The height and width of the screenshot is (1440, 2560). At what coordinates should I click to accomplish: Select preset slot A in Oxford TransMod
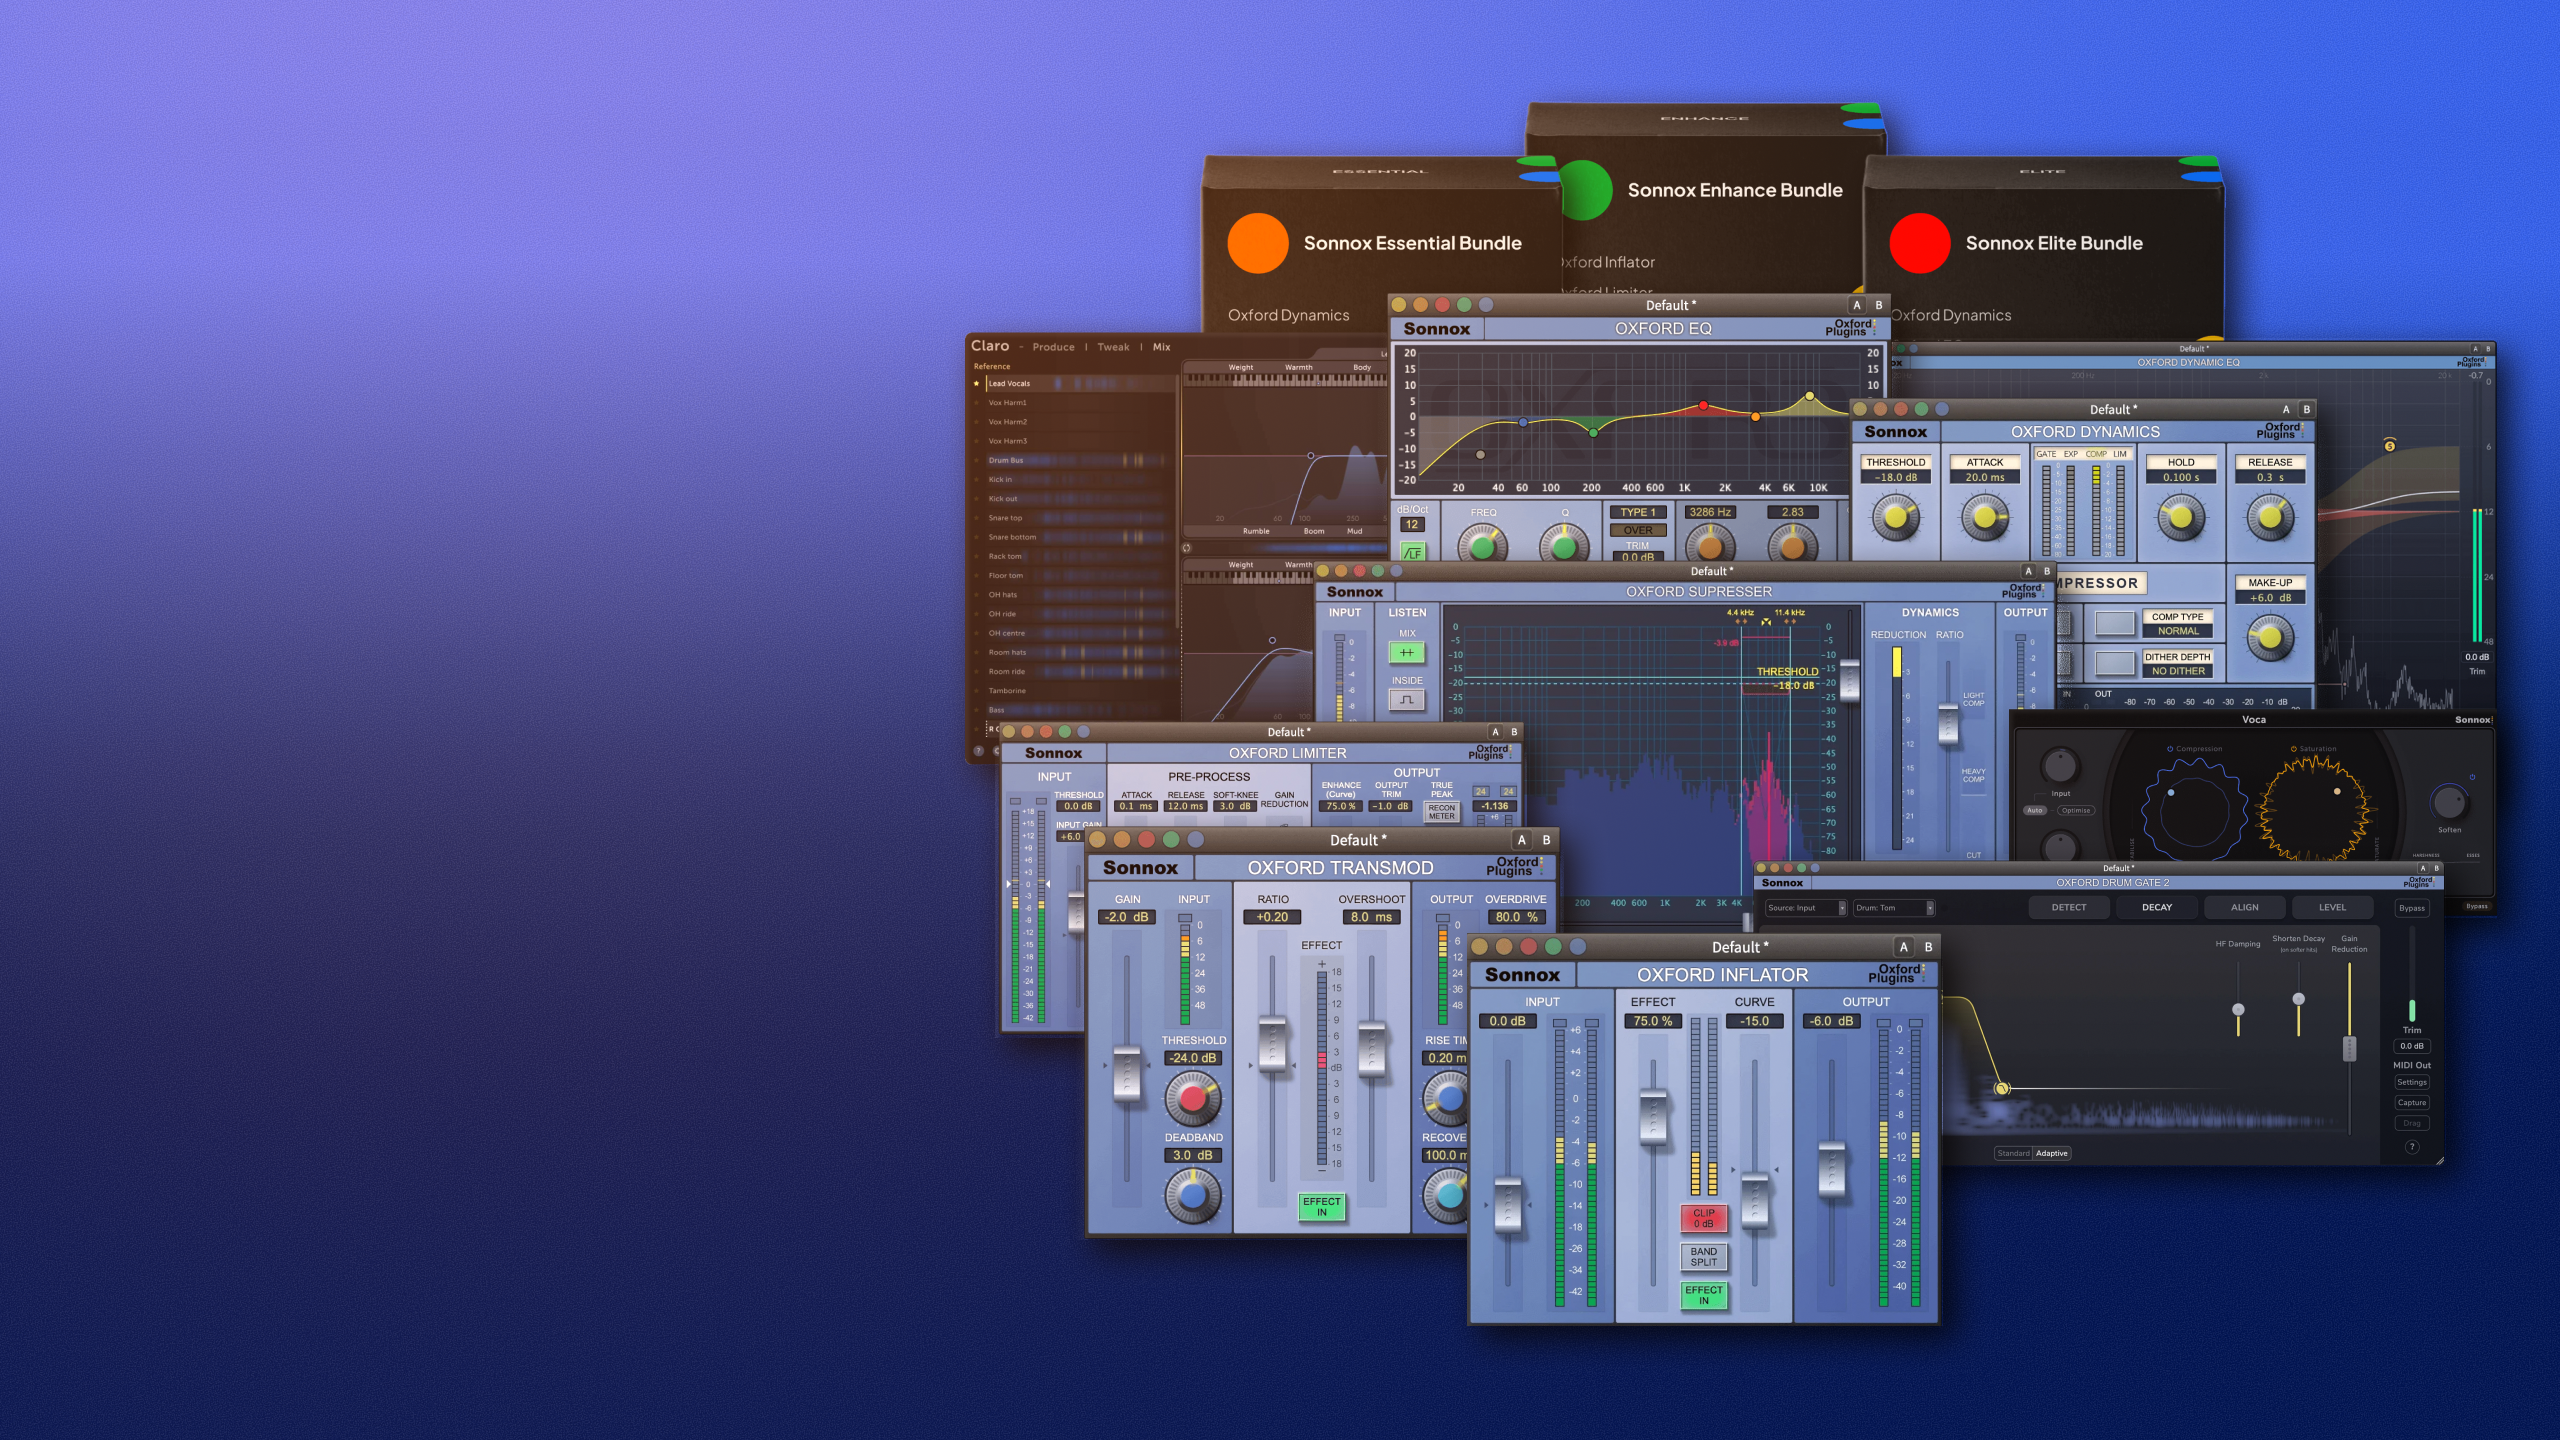pos(1522,840)
